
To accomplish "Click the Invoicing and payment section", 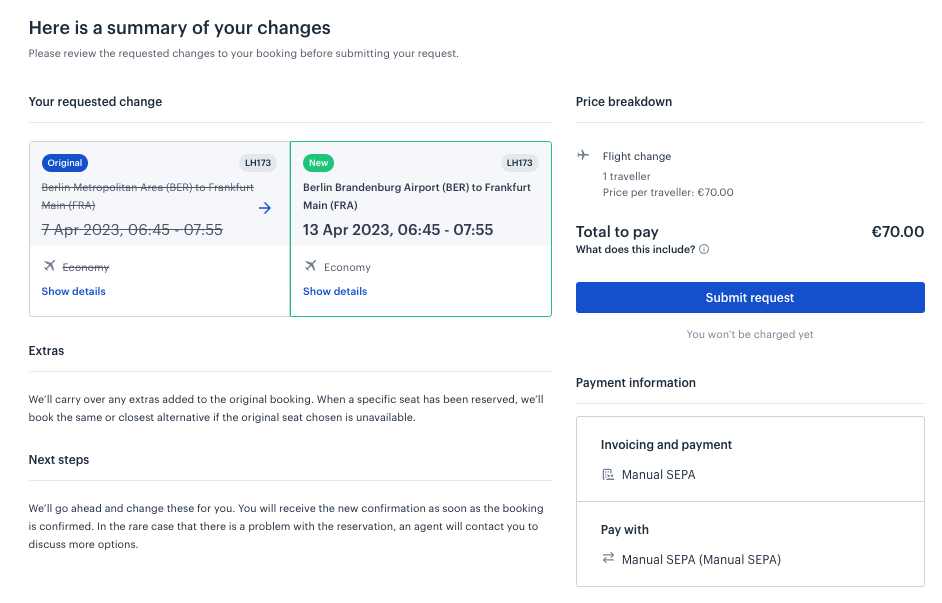I will tap(750, 459).
